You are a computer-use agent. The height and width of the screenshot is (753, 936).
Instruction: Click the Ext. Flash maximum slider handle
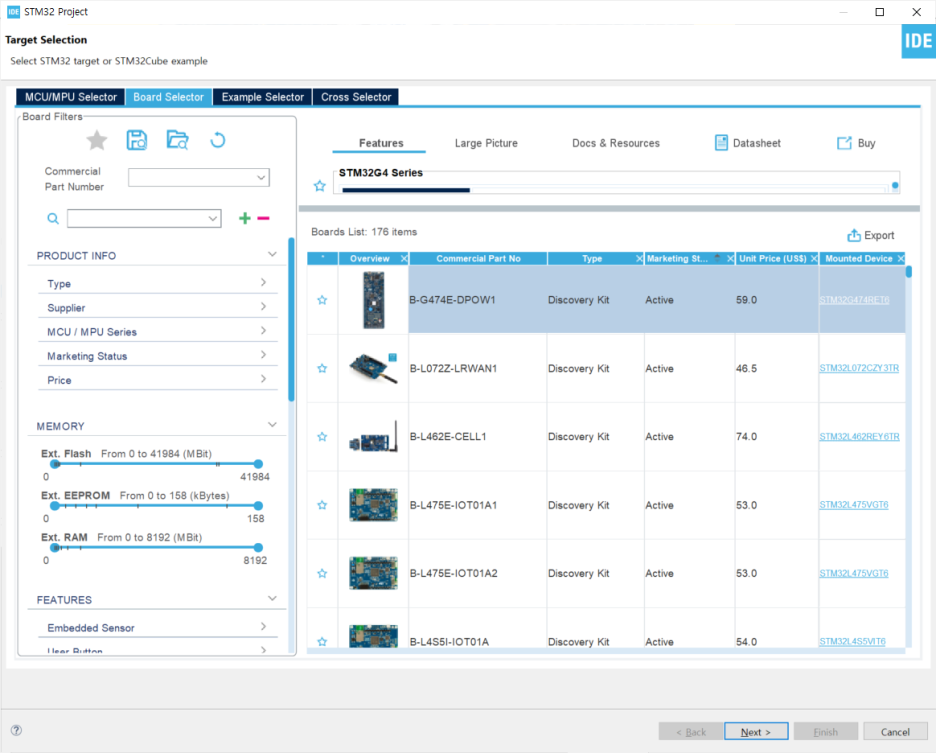pyautogui.click(x=258, y=464)
